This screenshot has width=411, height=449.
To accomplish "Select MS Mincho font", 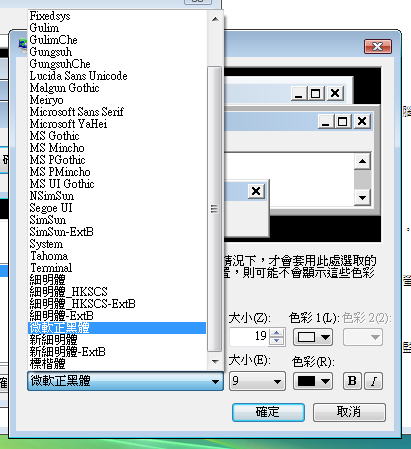I will (x=117, y=148).
